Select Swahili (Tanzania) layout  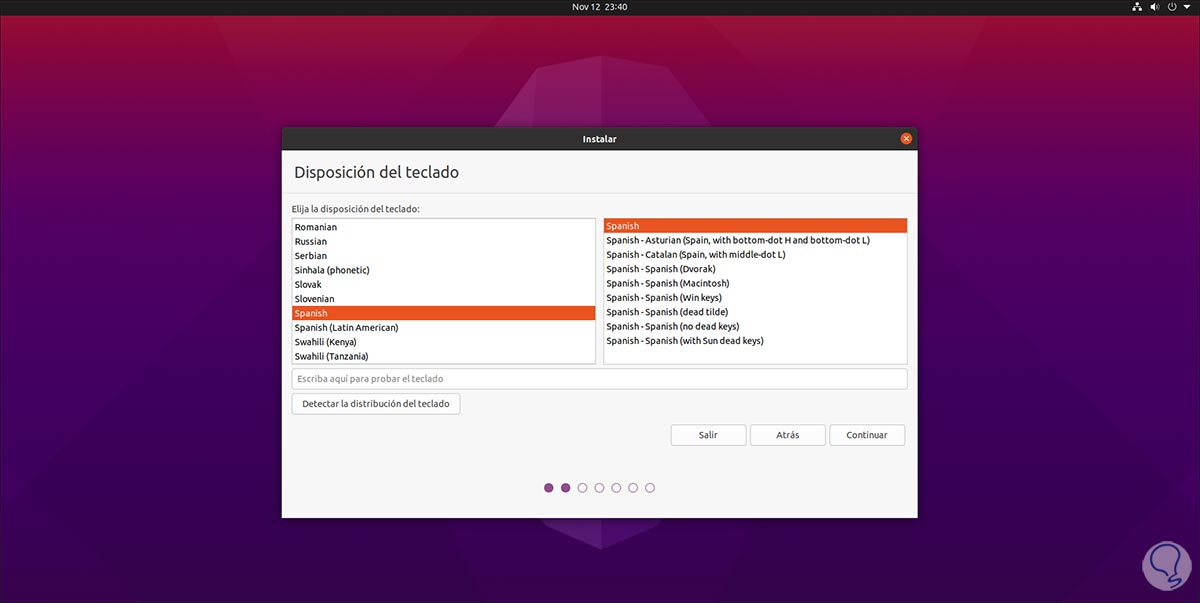[444, 356]
